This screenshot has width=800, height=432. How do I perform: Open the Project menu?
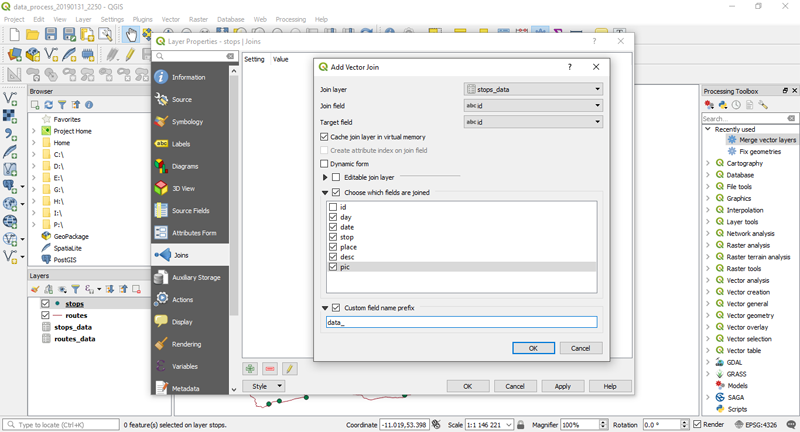point(14,19)
